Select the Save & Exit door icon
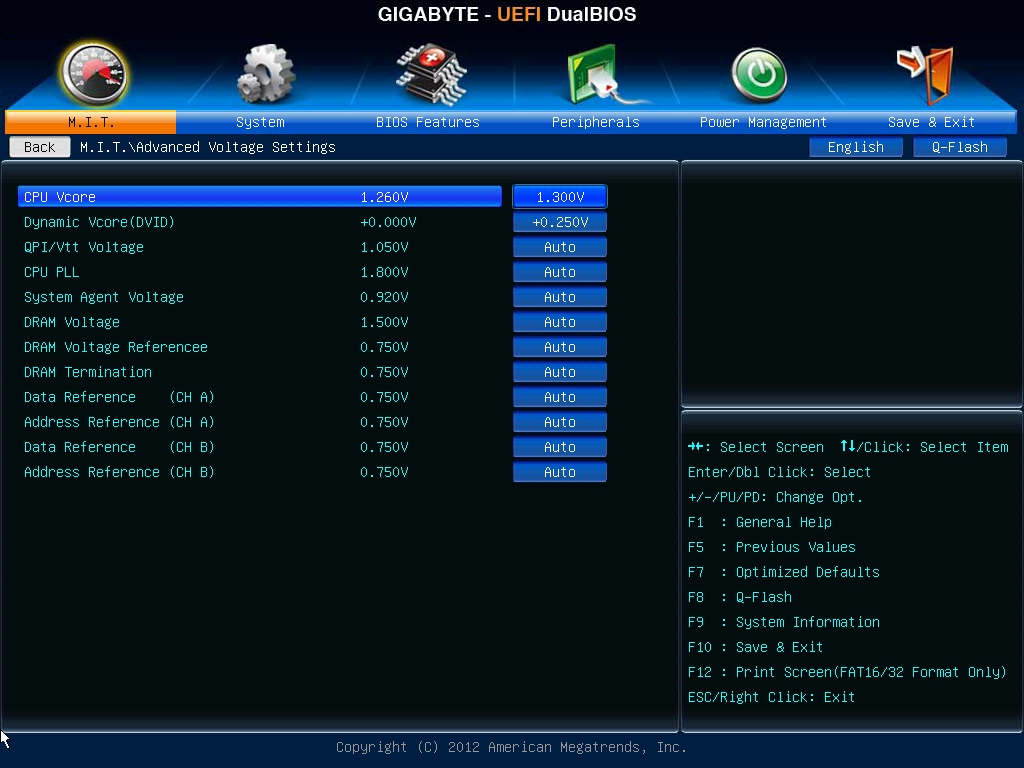Screen dimensions: 1024x768 pos(926,74)
